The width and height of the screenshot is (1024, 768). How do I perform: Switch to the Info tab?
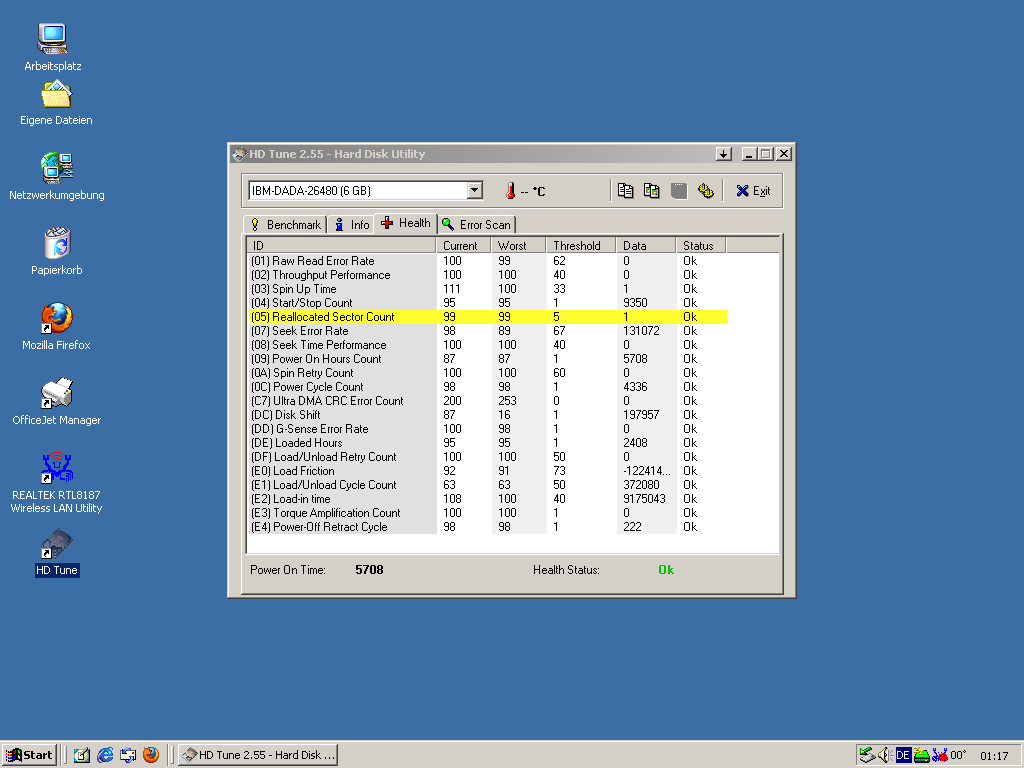[351, 225]
